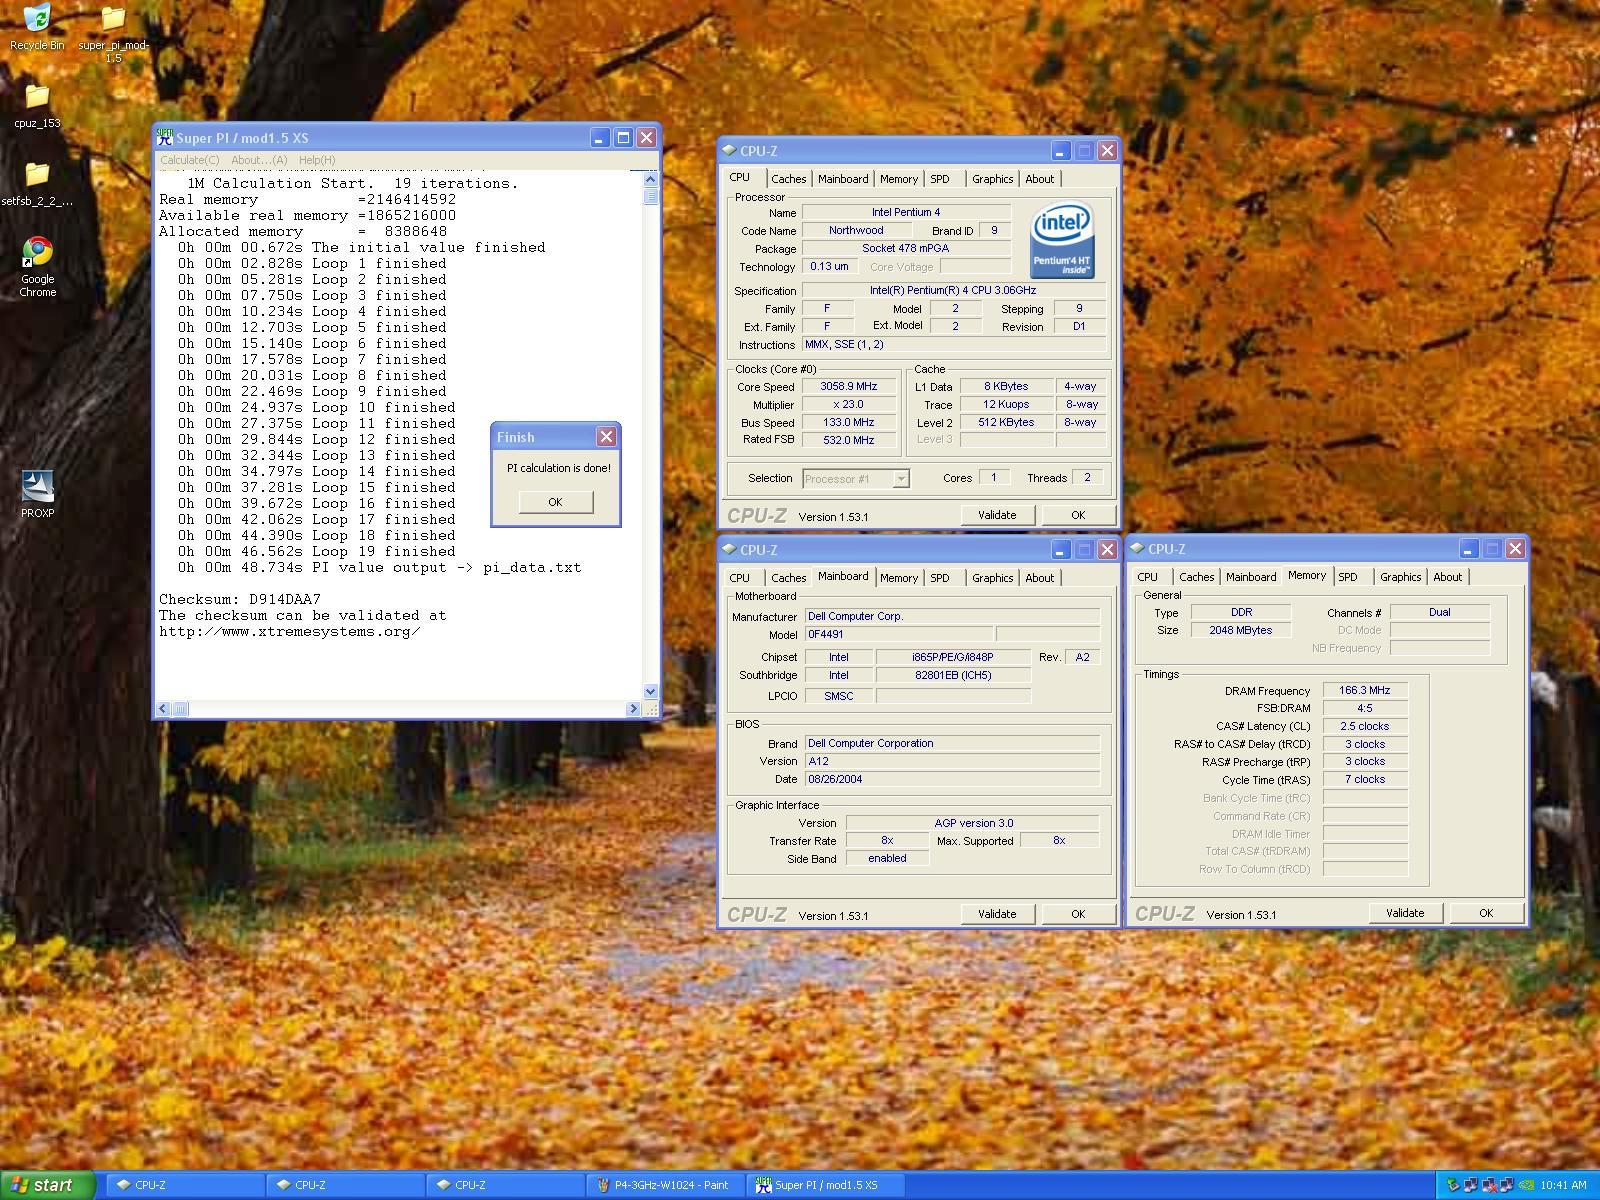Switch to P4-3GHz-W1024 Paint taskbar item

coord(664,1185)
